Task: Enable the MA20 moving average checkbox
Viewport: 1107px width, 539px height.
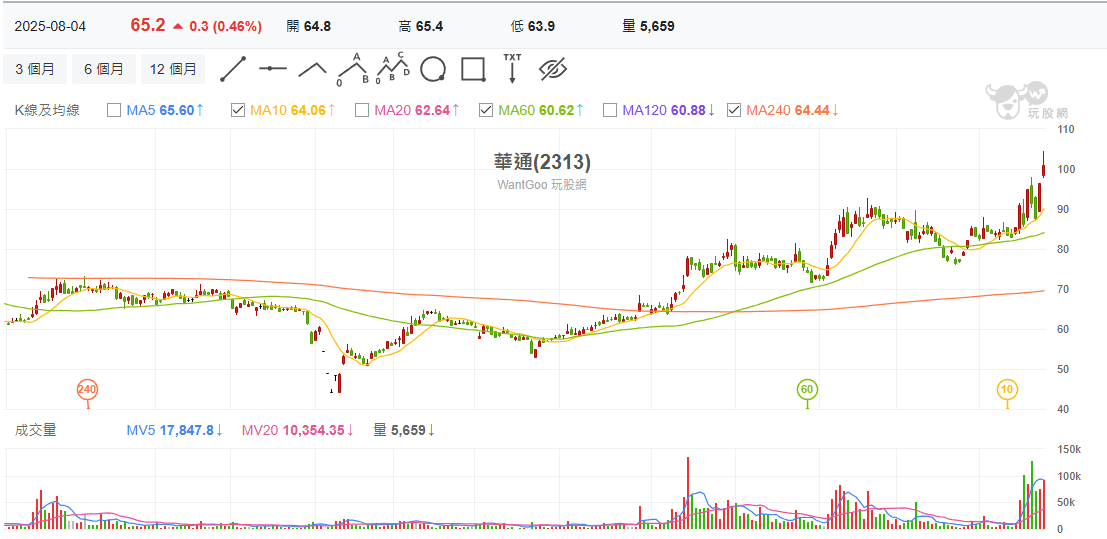Action: pos(361,110)
